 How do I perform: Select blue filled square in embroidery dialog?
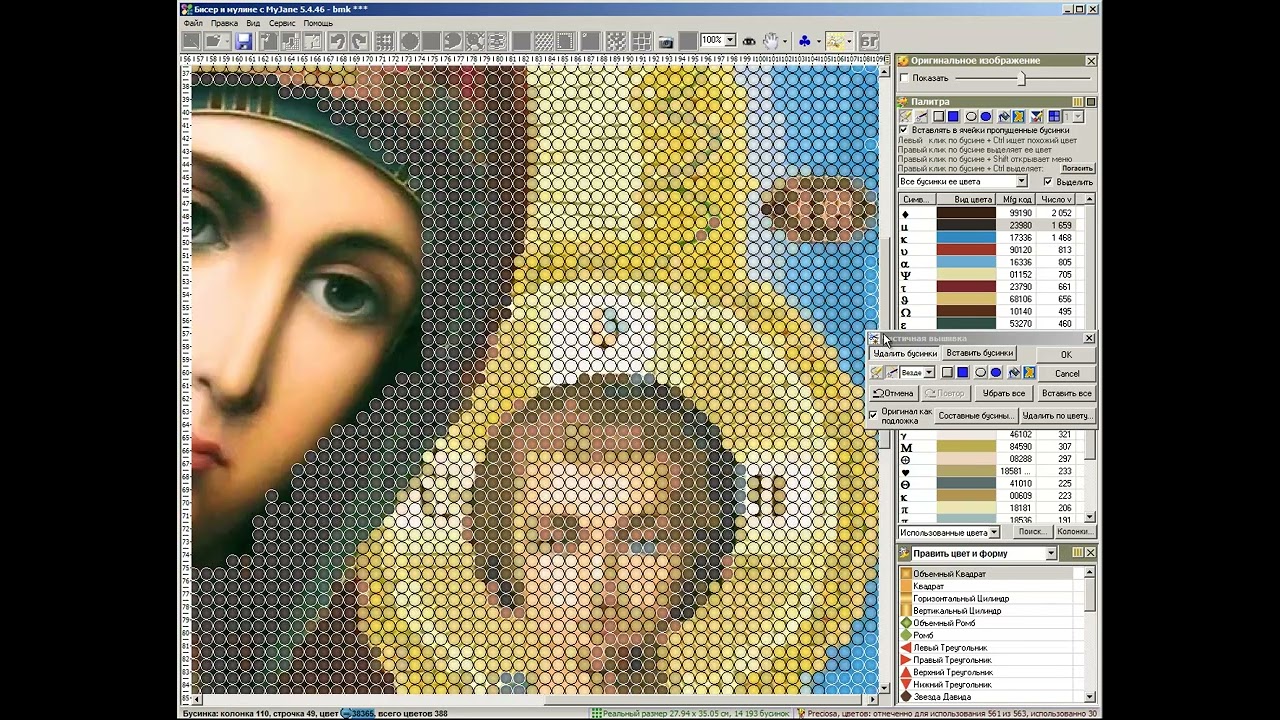click(x=962, y=372)
